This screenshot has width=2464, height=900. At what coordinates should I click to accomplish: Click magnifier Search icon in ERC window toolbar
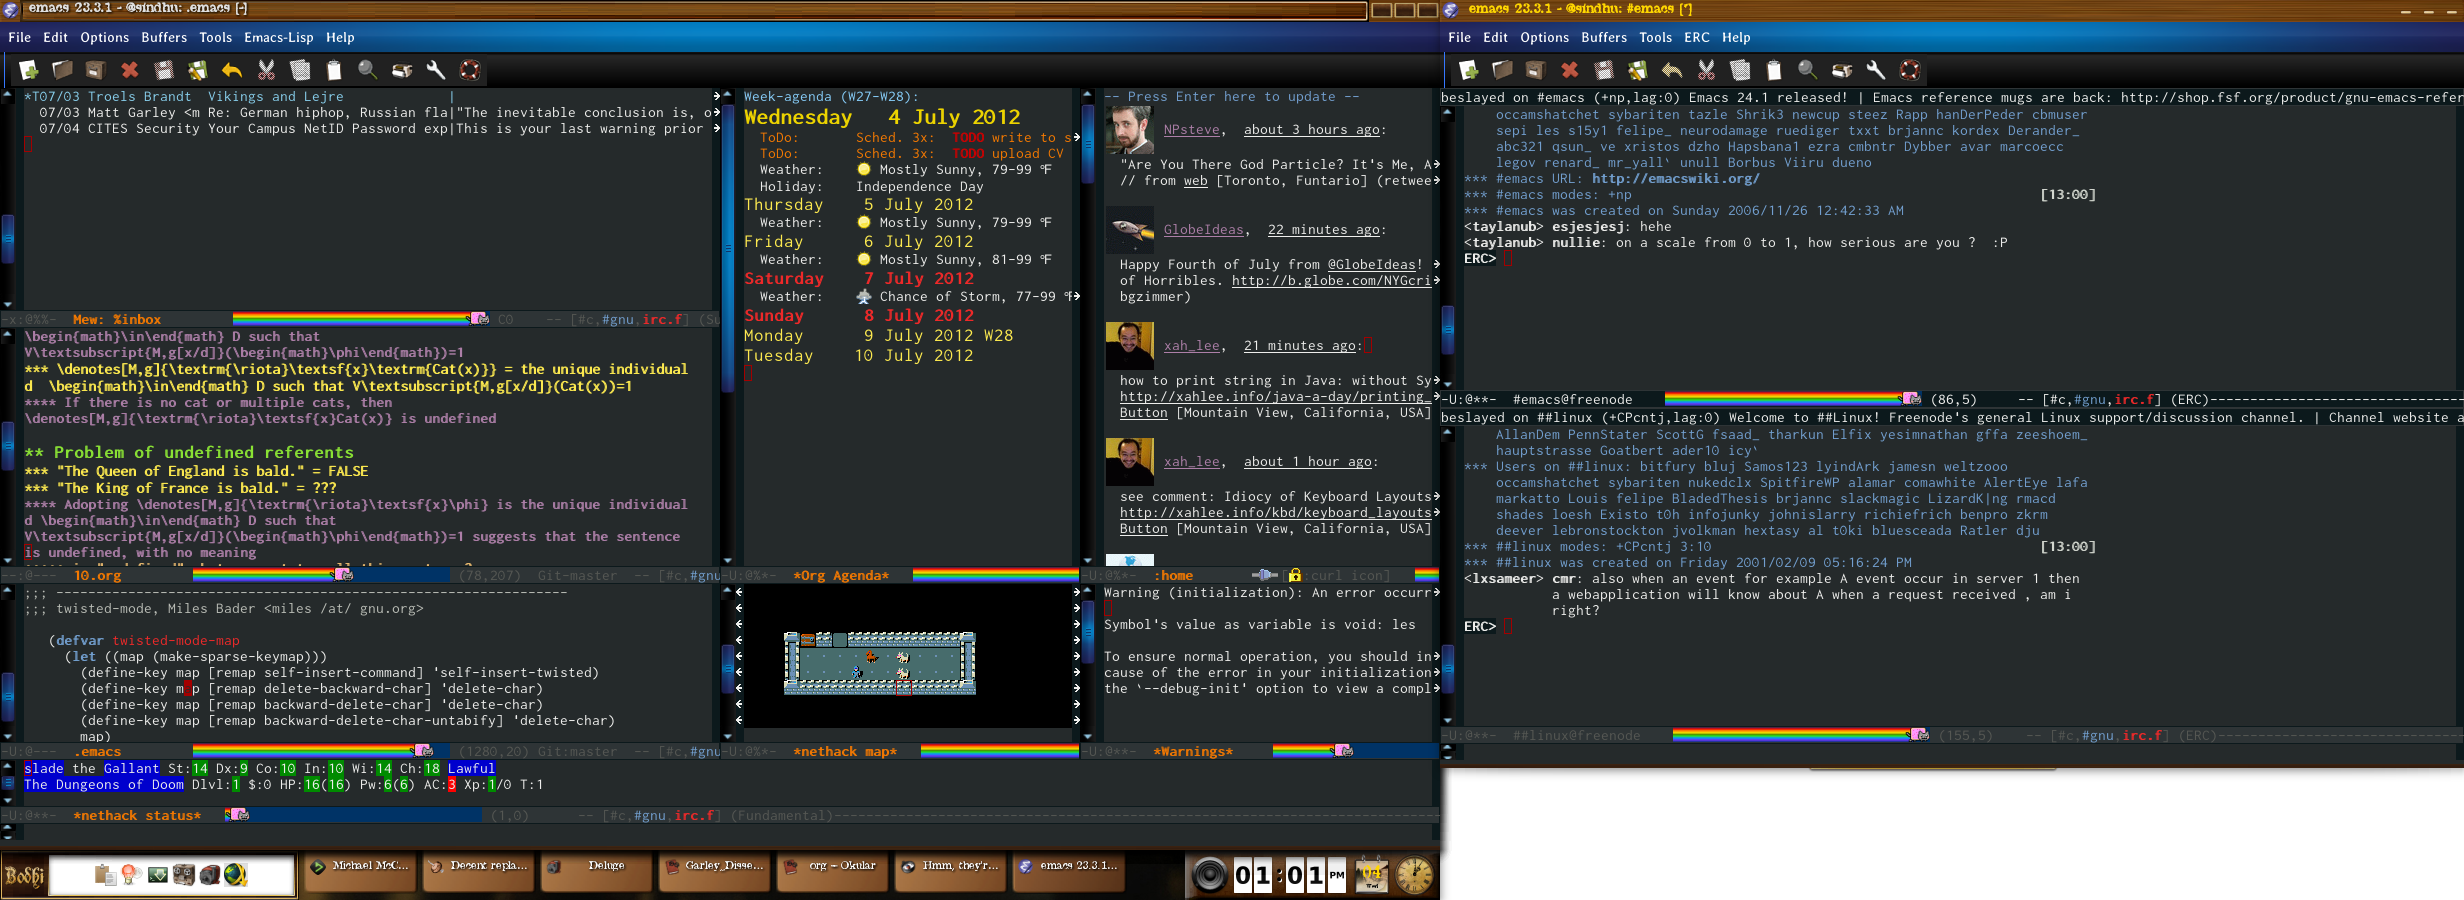coord(1807,70)
